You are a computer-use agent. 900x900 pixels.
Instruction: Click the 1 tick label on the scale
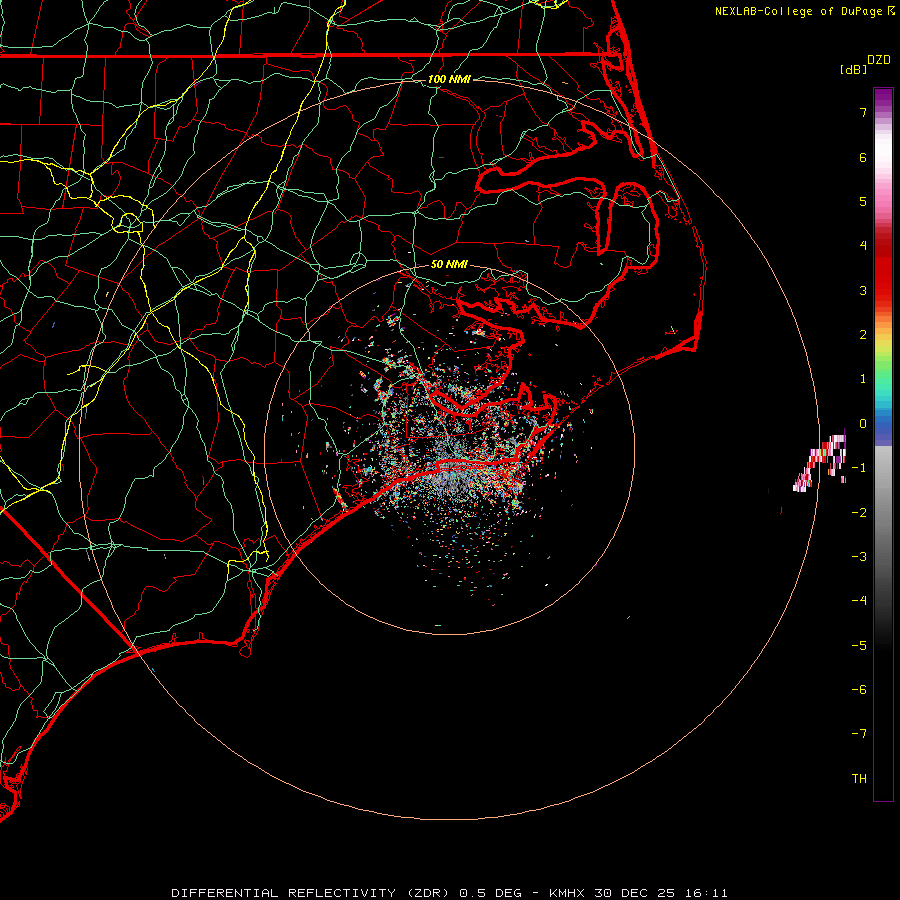863,379
